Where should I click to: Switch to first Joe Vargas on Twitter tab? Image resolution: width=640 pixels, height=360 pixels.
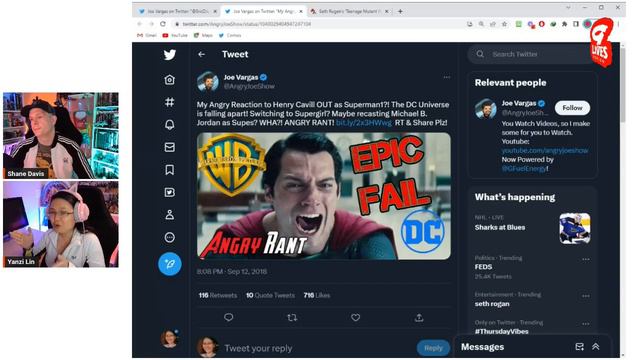point(178,11)
